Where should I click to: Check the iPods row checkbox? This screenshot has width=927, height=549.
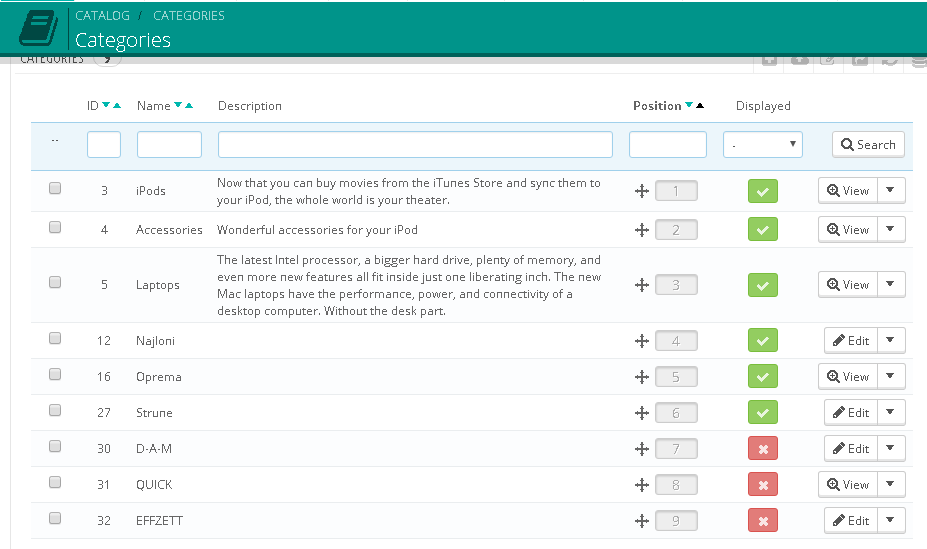click(55, 189)
